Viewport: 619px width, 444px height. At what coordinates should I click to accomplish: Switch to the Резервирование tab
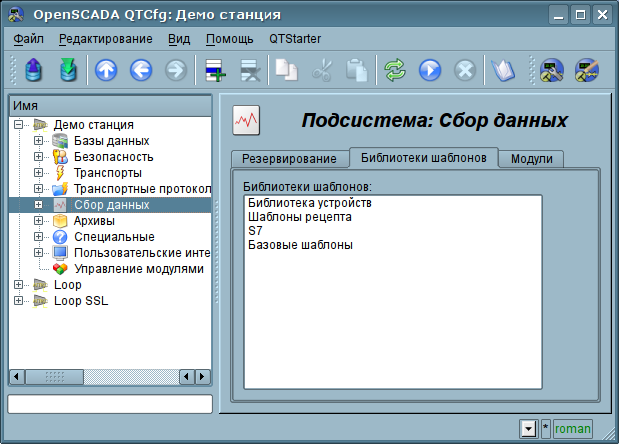[289, 159]
